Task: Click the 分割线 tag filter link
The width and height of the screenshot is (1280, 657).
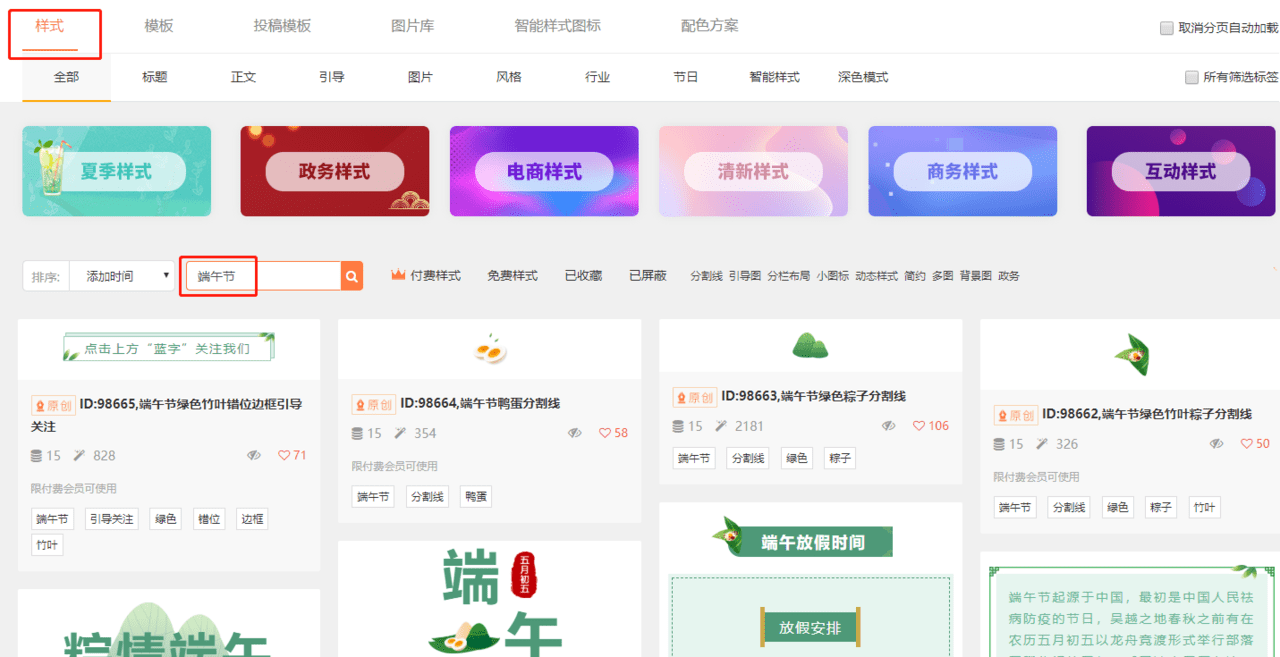Action: (x=706, y=276)
